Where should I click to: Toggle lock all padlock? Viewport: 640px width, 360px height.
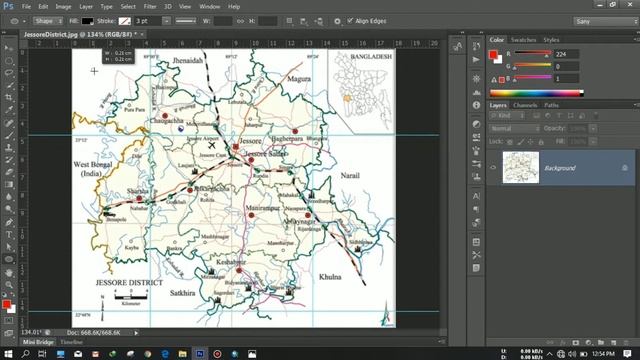[541, 142]
